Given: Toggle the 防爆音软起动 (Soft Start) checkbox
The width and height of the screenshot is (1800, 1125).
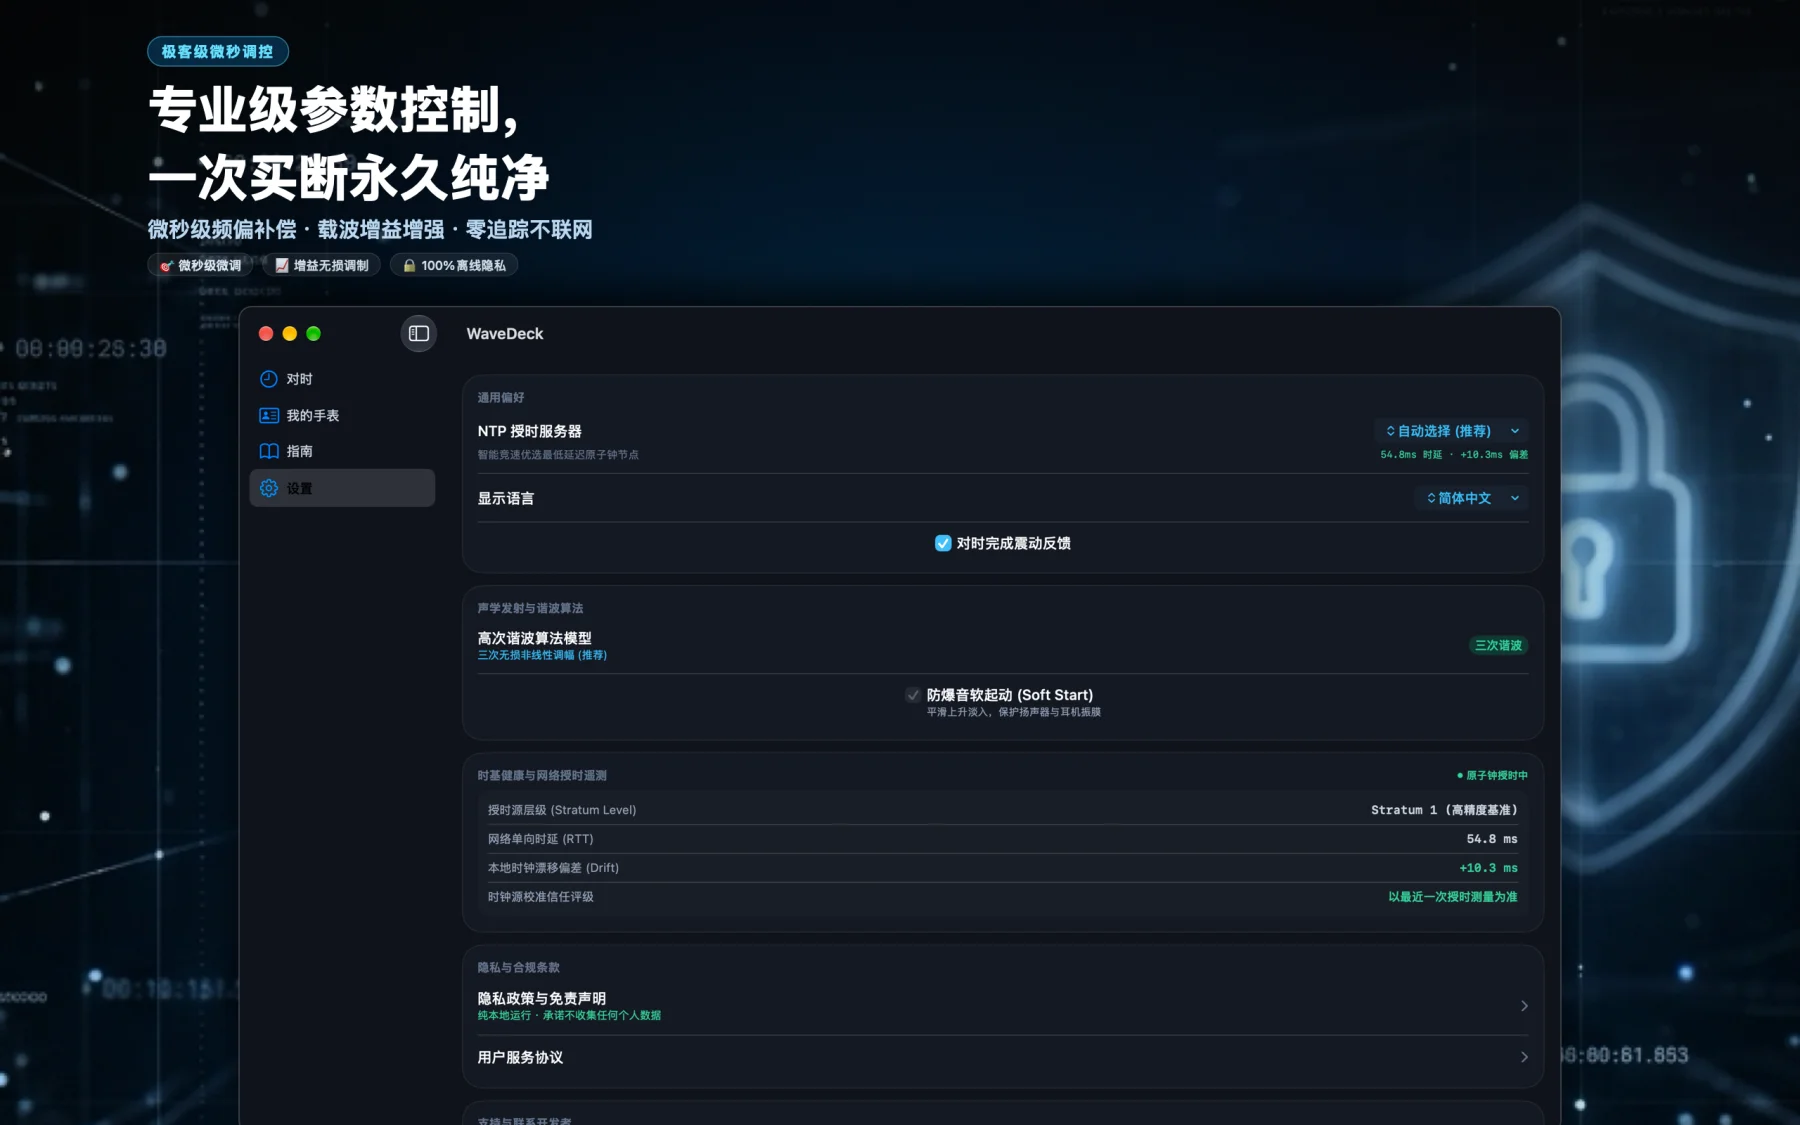Looking at the screenshot, I should (x=913, y=695).
